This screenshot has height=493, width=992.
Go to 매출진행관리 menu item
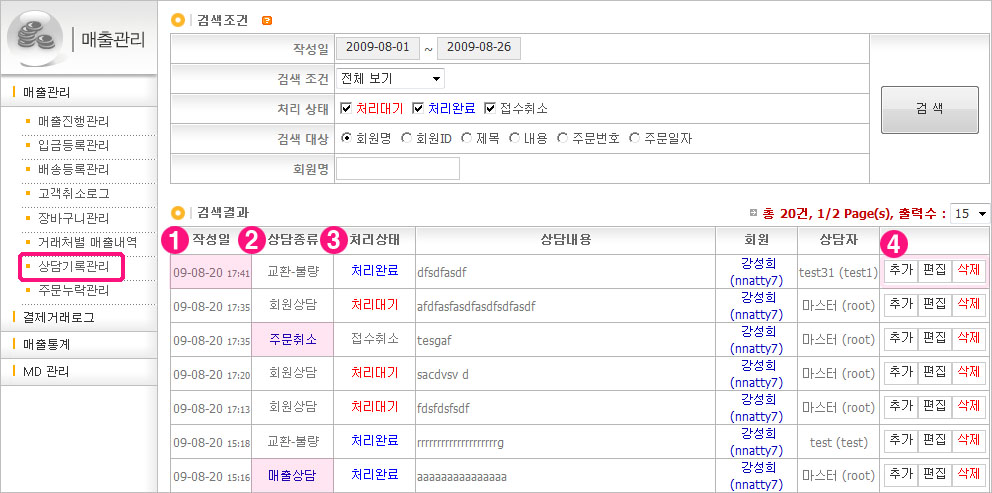point(72,121)
